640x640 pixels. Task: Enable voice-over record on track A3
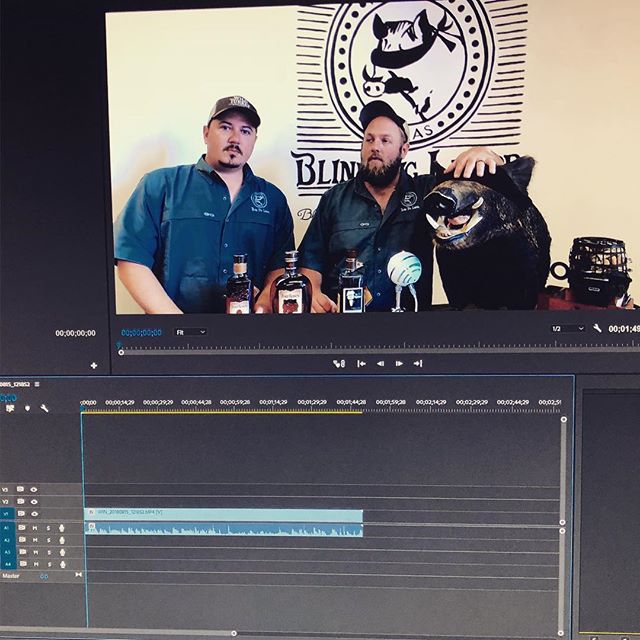tap(62, 553)
